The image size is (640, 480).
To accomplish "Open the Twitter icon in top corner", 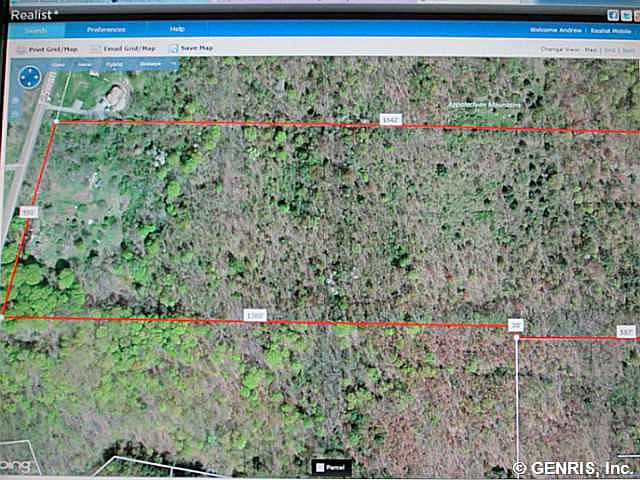I will click(x=627, y=15).
